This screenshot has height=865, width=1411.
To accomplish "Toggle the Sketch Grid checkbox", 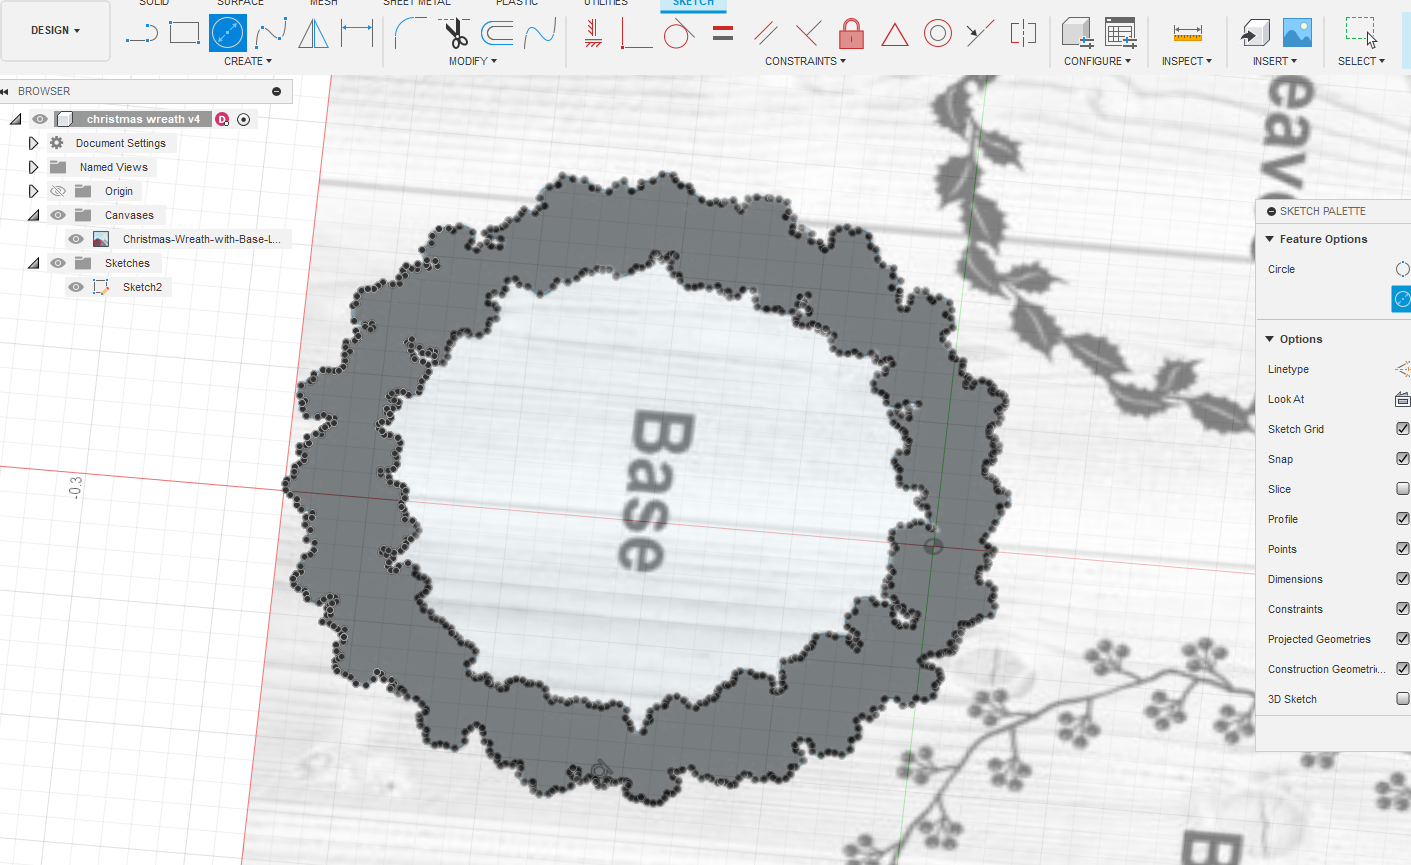I will pos(1403,429).
